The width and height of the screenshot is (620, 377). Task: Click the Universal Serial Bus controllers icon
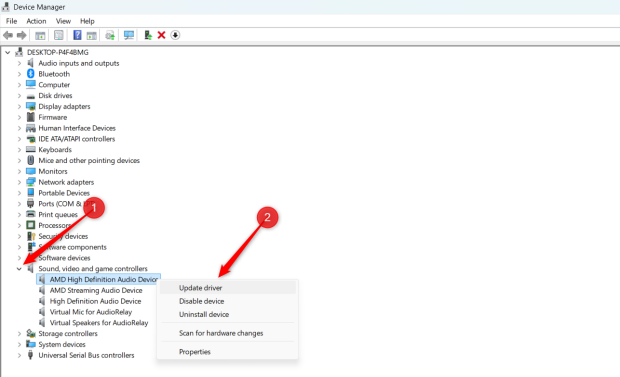click(30, 355)
